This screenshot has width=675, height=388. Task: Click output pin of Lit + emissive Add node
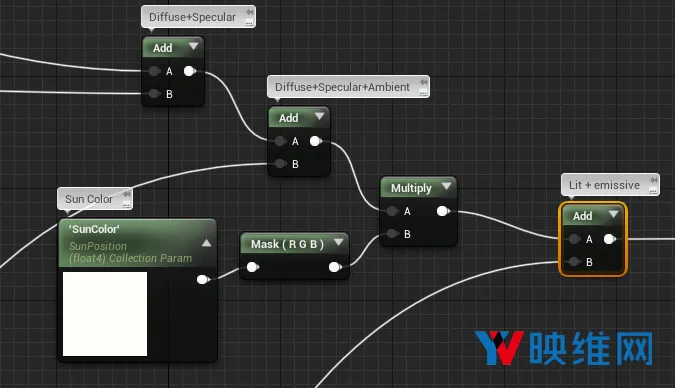(x=610, y=239)
